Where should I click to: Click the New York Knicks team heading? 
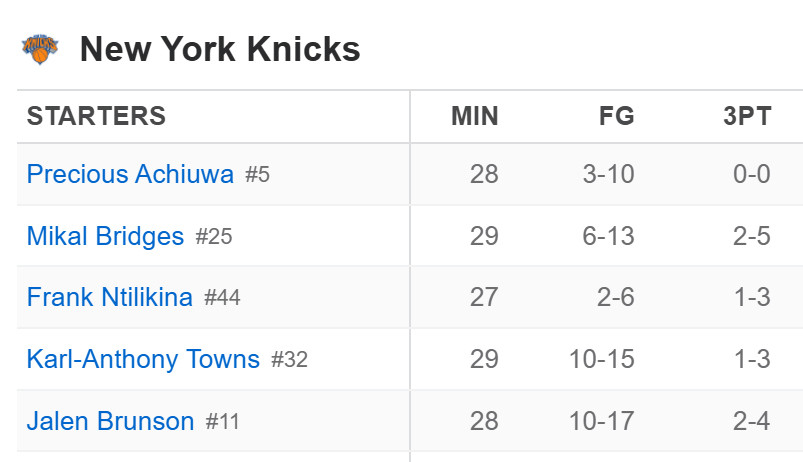(220, 49)
